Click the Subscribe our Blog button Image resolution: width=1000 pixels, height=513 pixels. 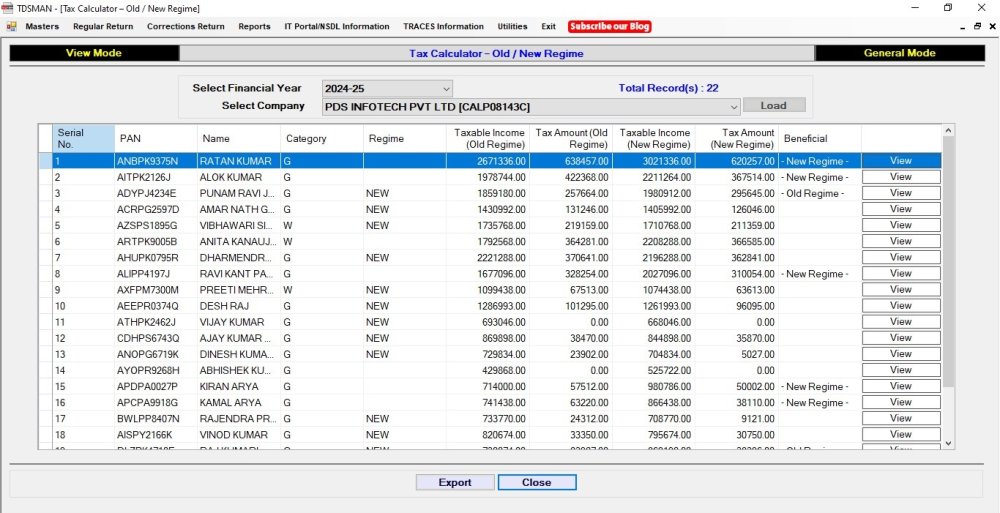609,26
